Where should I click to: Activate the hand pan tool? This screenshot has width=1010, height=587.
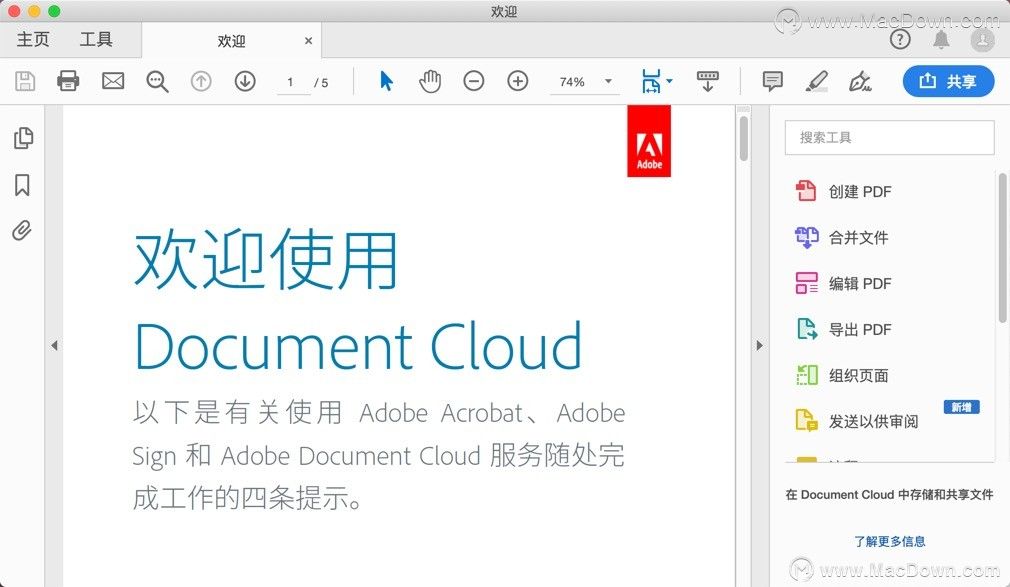pos(430,81)
